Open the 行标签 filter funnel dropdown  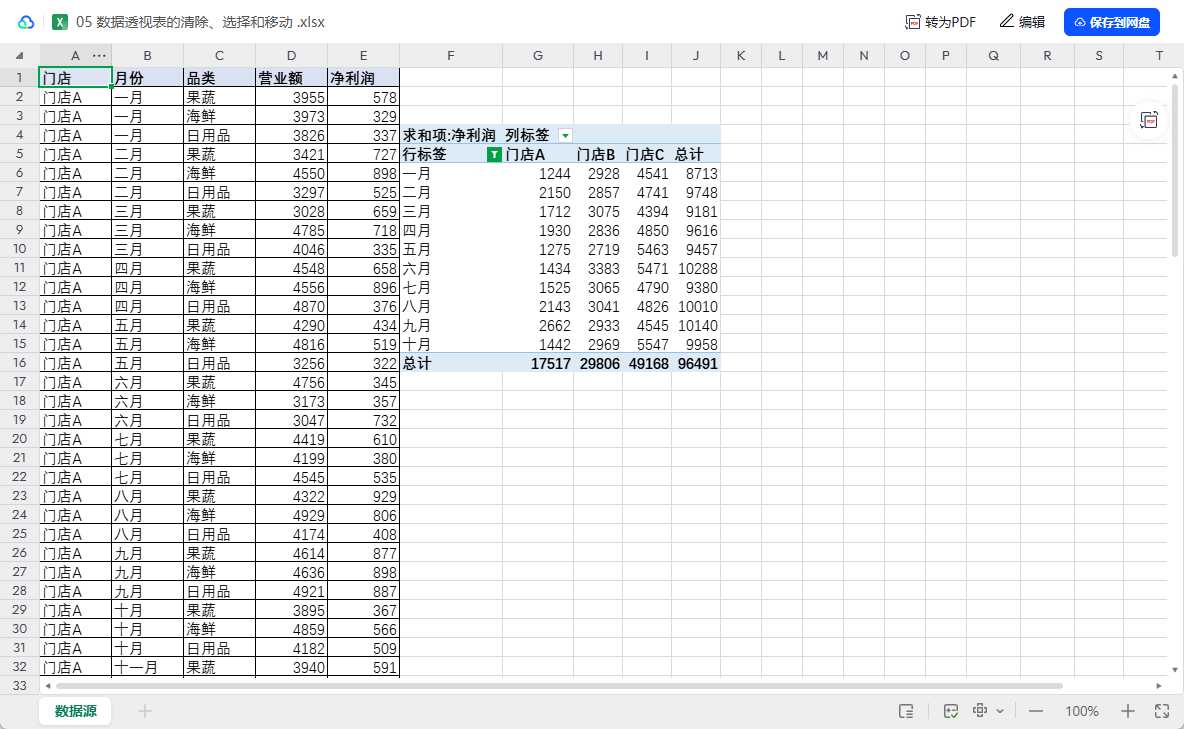coord(493,154)
